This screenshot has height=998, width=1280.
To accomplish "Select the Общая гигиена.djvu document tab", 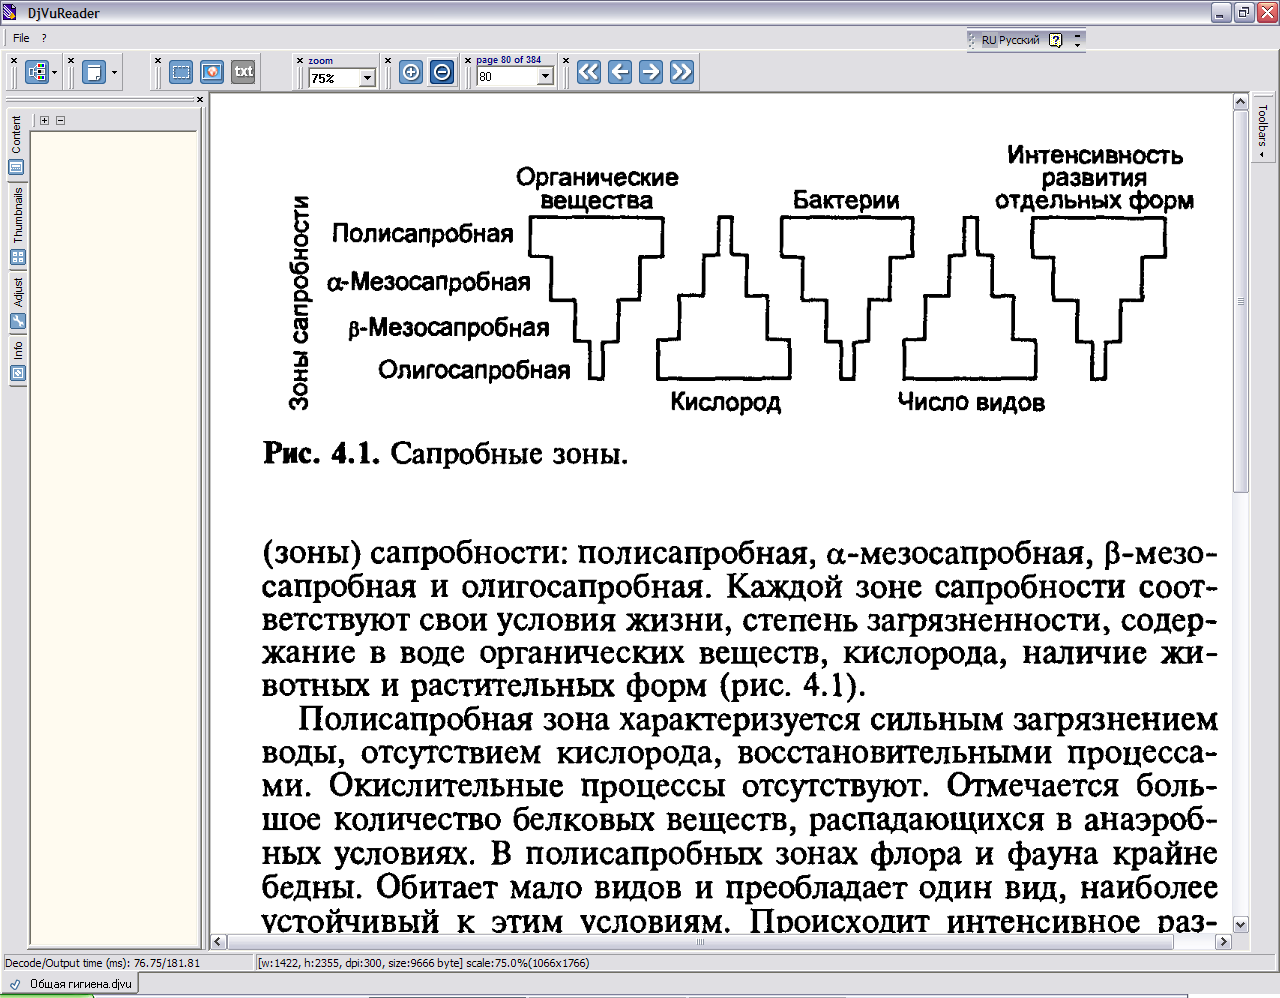I will click(x=70, y=984).
